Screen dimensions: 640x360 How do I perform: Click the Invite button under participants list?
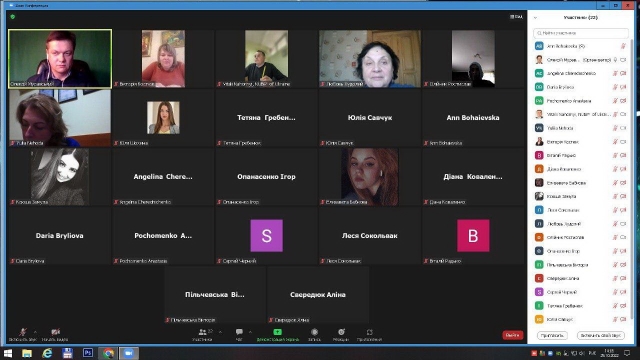552,335
